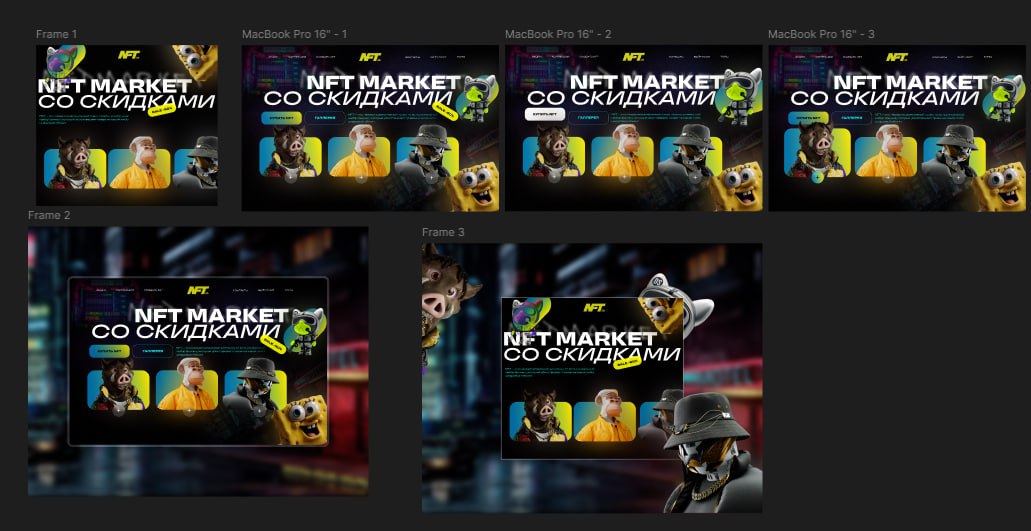The width and height of the screenshot is (1031, 531).
Task: Select "NFT MARKET" heading in Frame 1
Action: (115, 86)
